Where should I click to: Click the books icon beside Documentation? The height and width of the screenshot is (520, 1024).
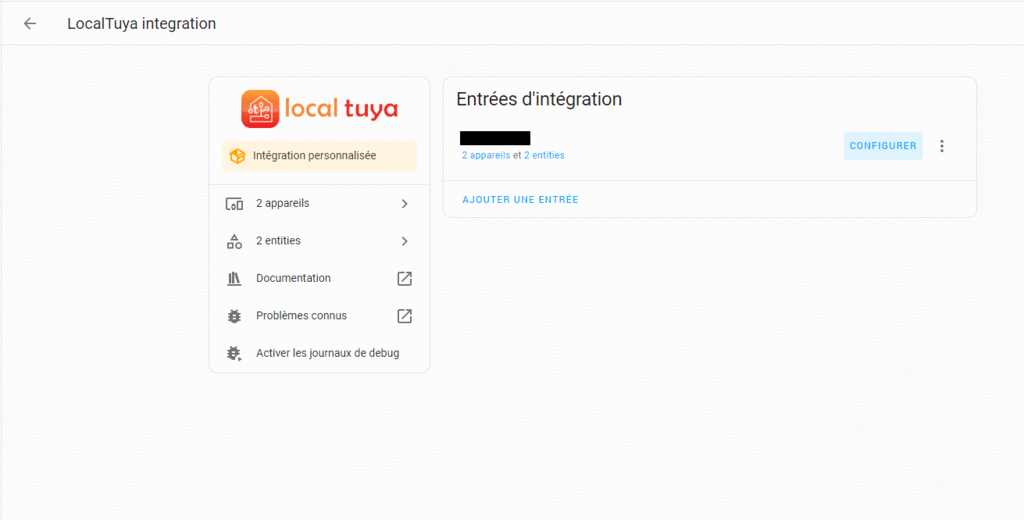pyautogui.click(x=234, y=278)
